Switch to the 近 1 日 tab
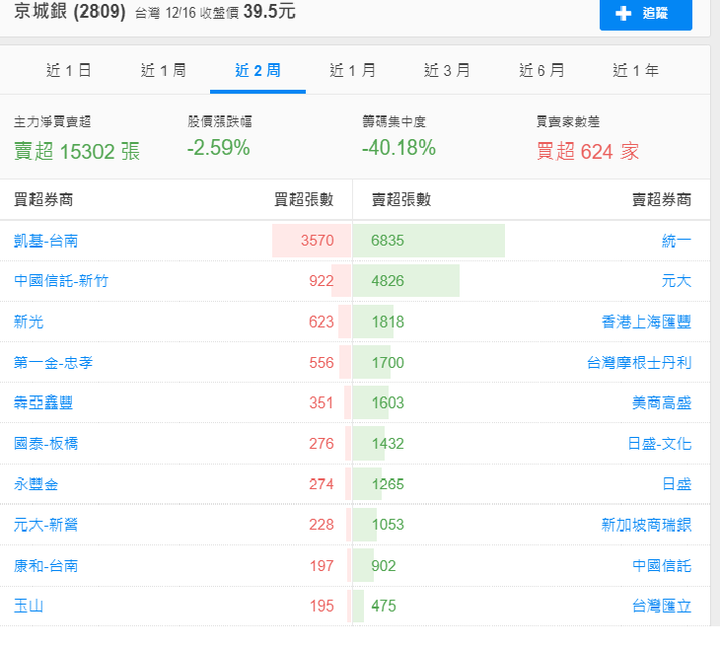This screenshot has width=720, height=647. [x=68, y=71]
